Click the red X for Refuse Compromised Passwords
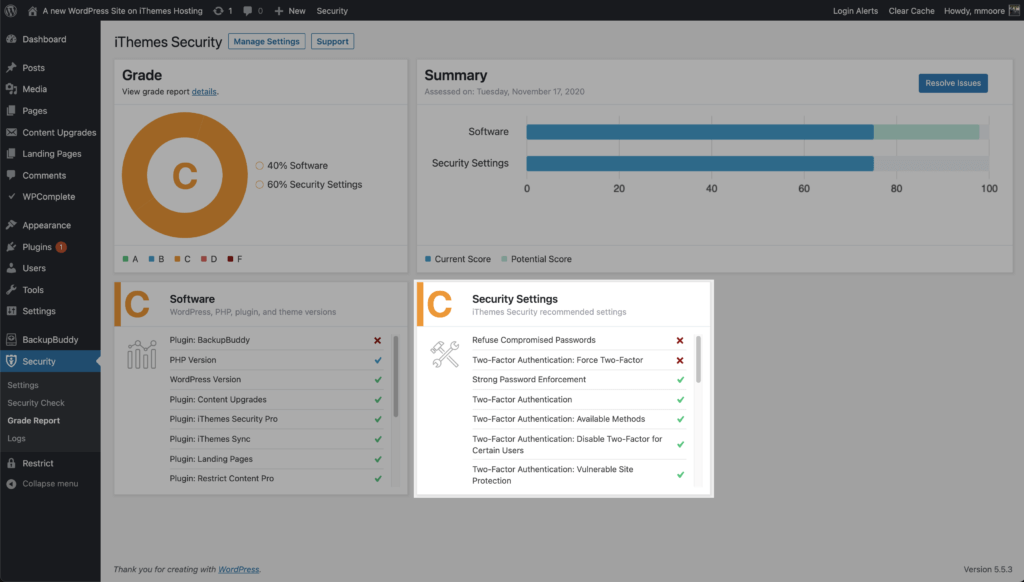The image size is (1024, 582). tap(680, 340)
